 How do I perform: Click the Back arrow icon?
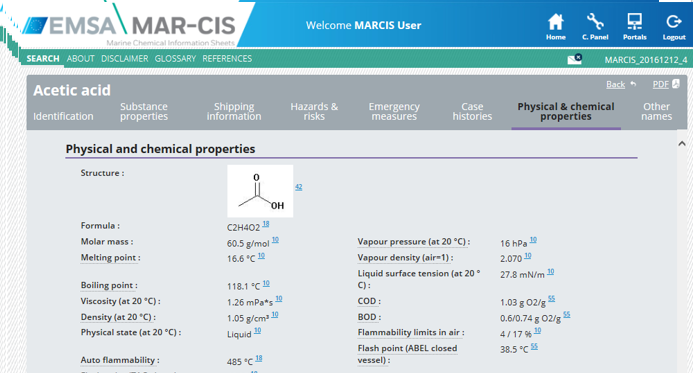[x=633, y=84]
